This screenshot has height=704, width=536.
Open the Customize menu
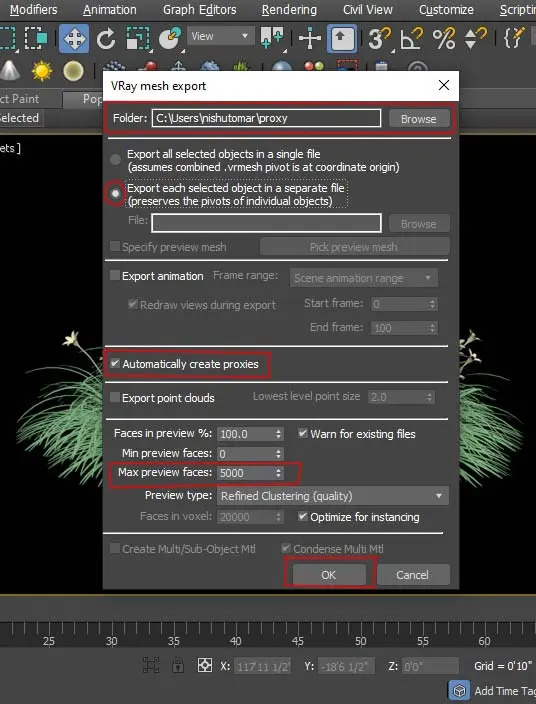point(446,9)
